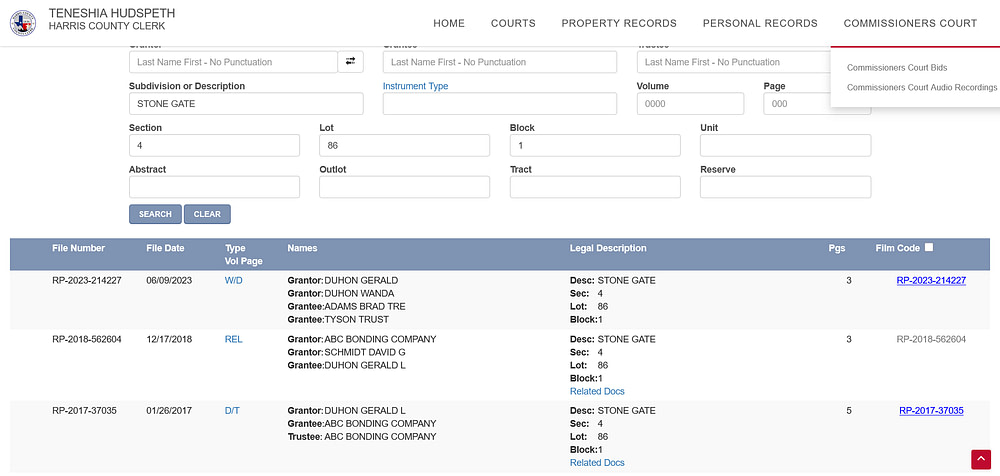Click the File Date column header

point(165,248)
